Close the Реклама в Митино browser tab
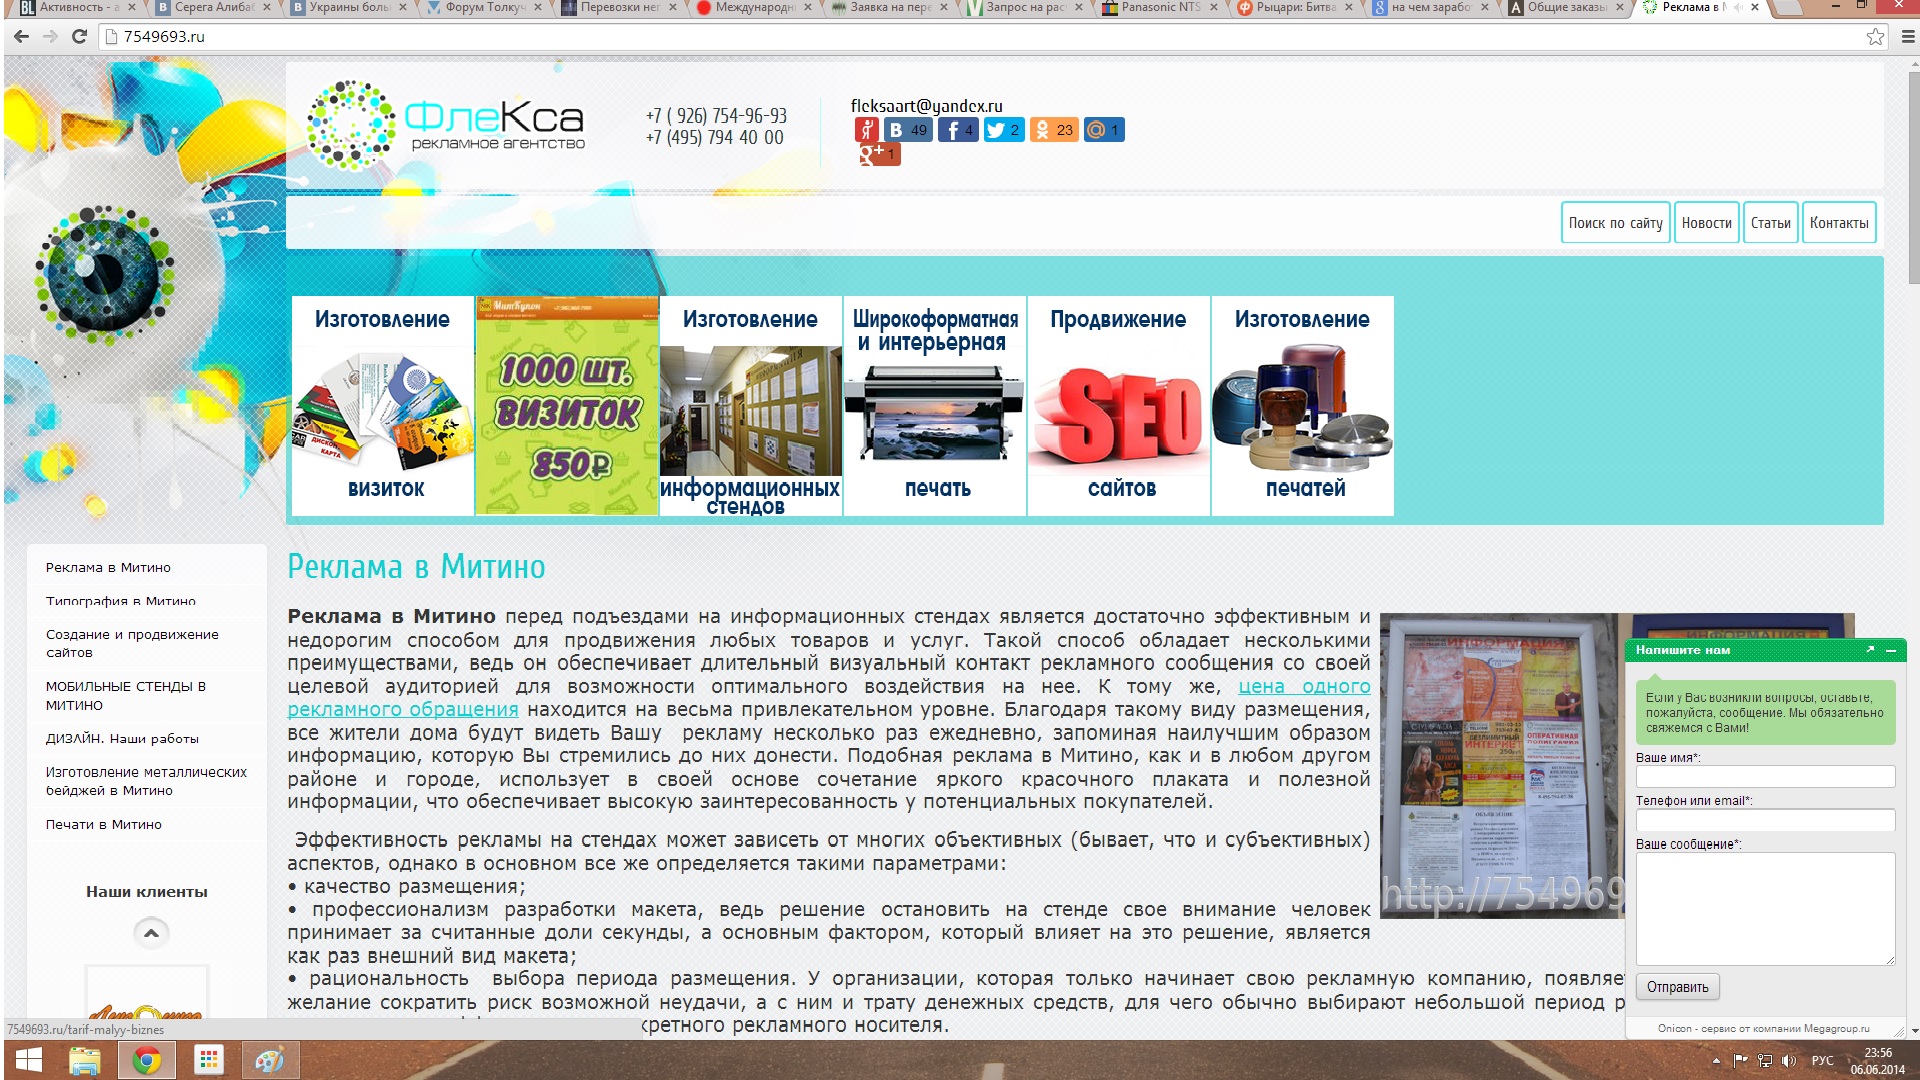 pyautogui.click(x=1754, y=7)
